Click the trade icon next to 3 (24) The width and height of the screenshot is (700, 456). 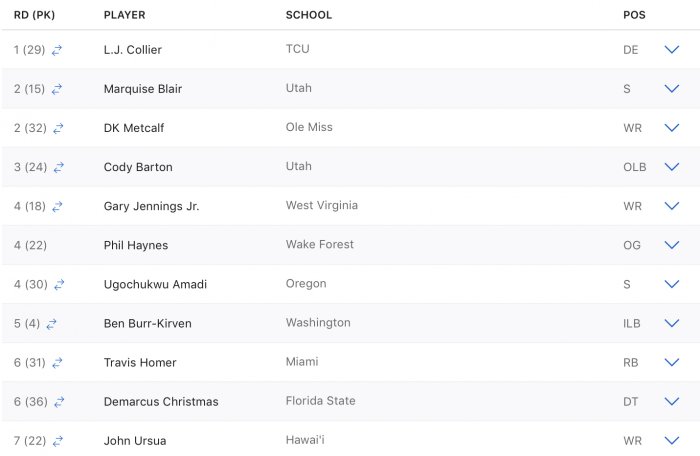58,167
